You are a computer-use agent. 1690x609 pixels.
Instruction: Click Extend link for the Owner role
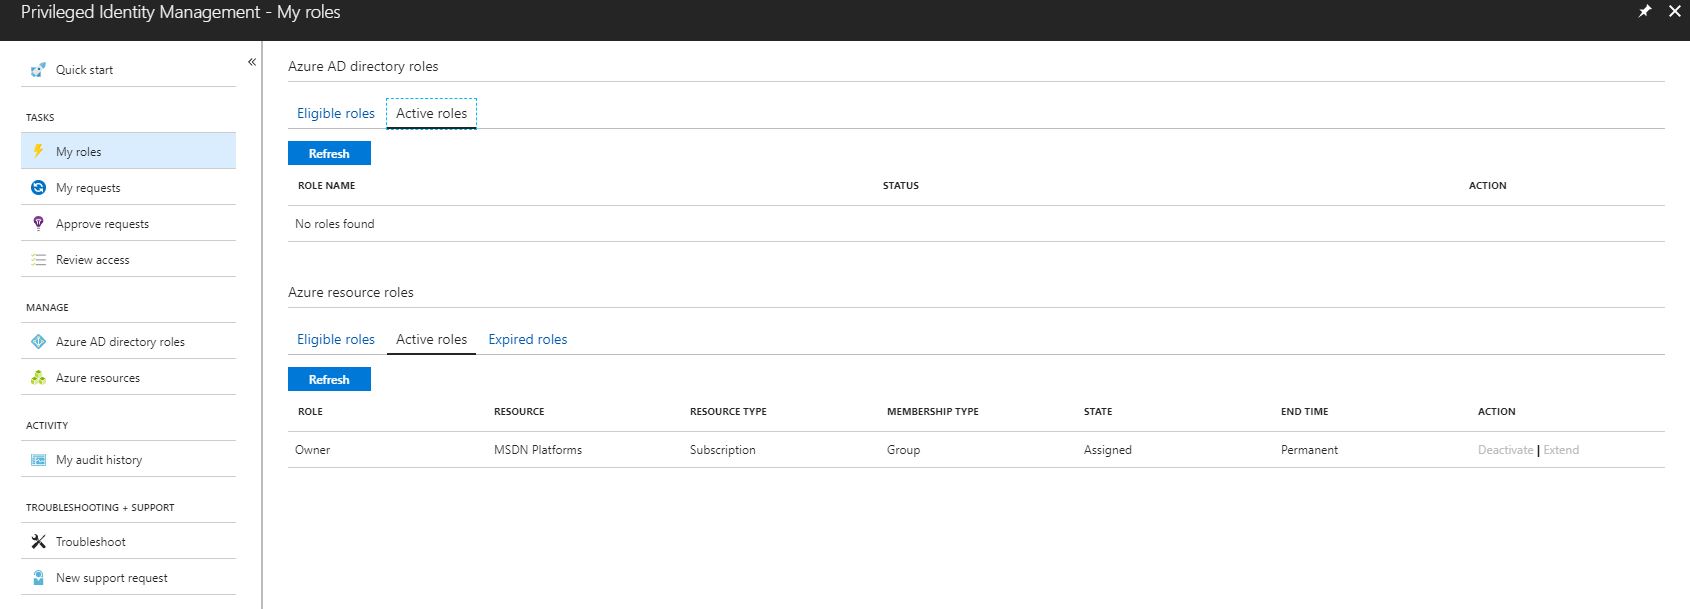point(1561,450)
